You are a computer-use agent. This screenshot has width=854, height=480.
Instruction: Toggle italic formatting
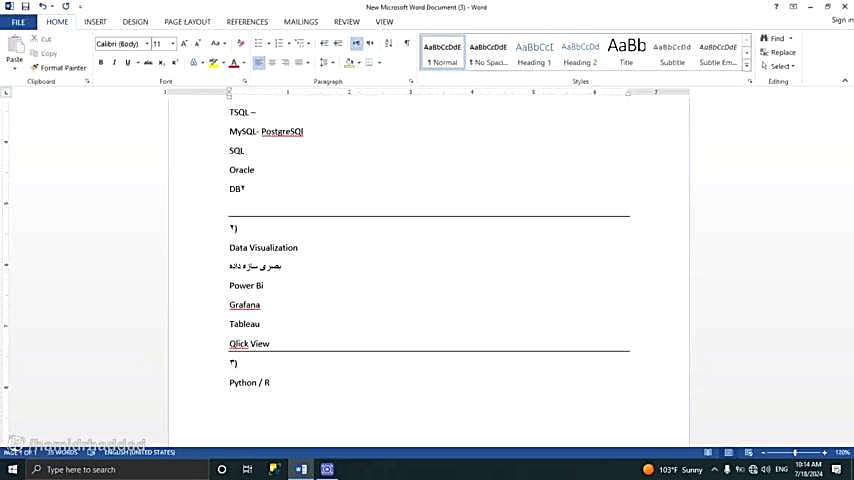(x=114, y=63)
